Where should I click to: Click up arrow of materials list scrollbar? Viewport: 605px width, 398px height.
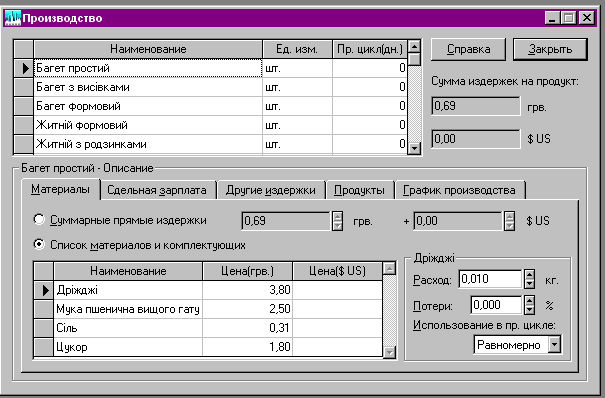390,268
